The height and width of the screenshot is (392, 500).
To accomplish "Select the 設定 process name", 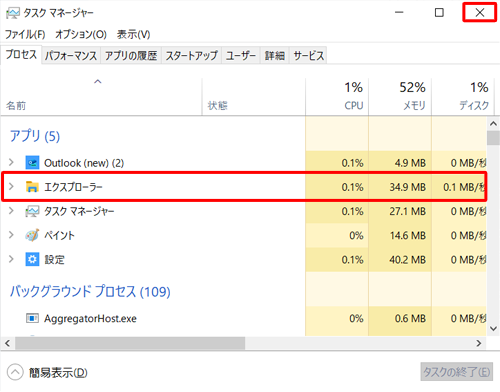I will (54, 259).
